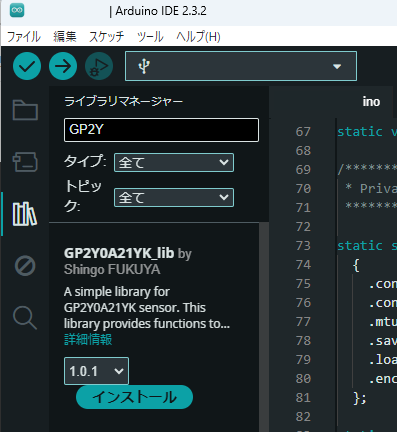This screenshot has width=397, height=432.
Task: Open the Sketchbook folder sidebar icon
Action: pyautogui.click(x=25, y=110)
